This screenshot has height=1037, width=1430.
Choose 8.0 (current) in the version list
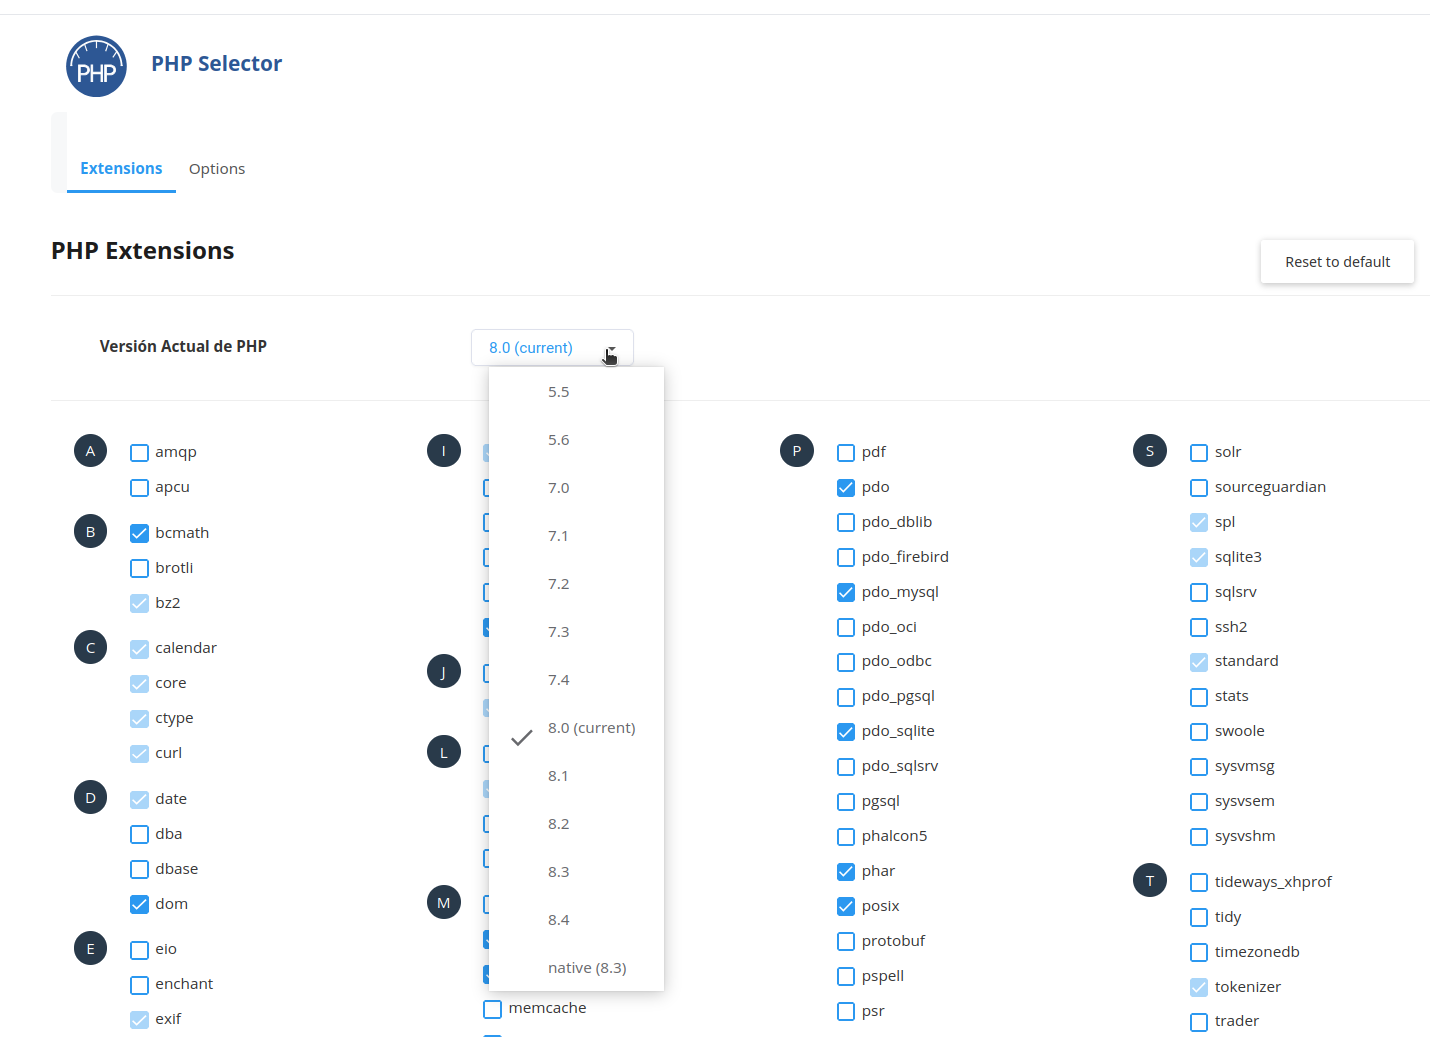576,728
